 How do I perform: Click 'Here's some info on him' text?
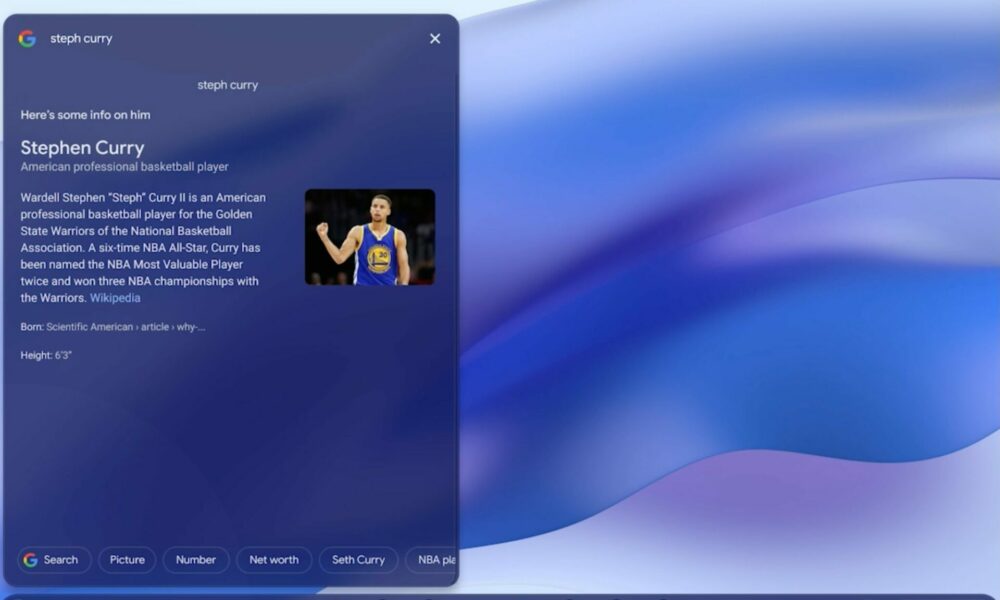(x=85, y=115)
